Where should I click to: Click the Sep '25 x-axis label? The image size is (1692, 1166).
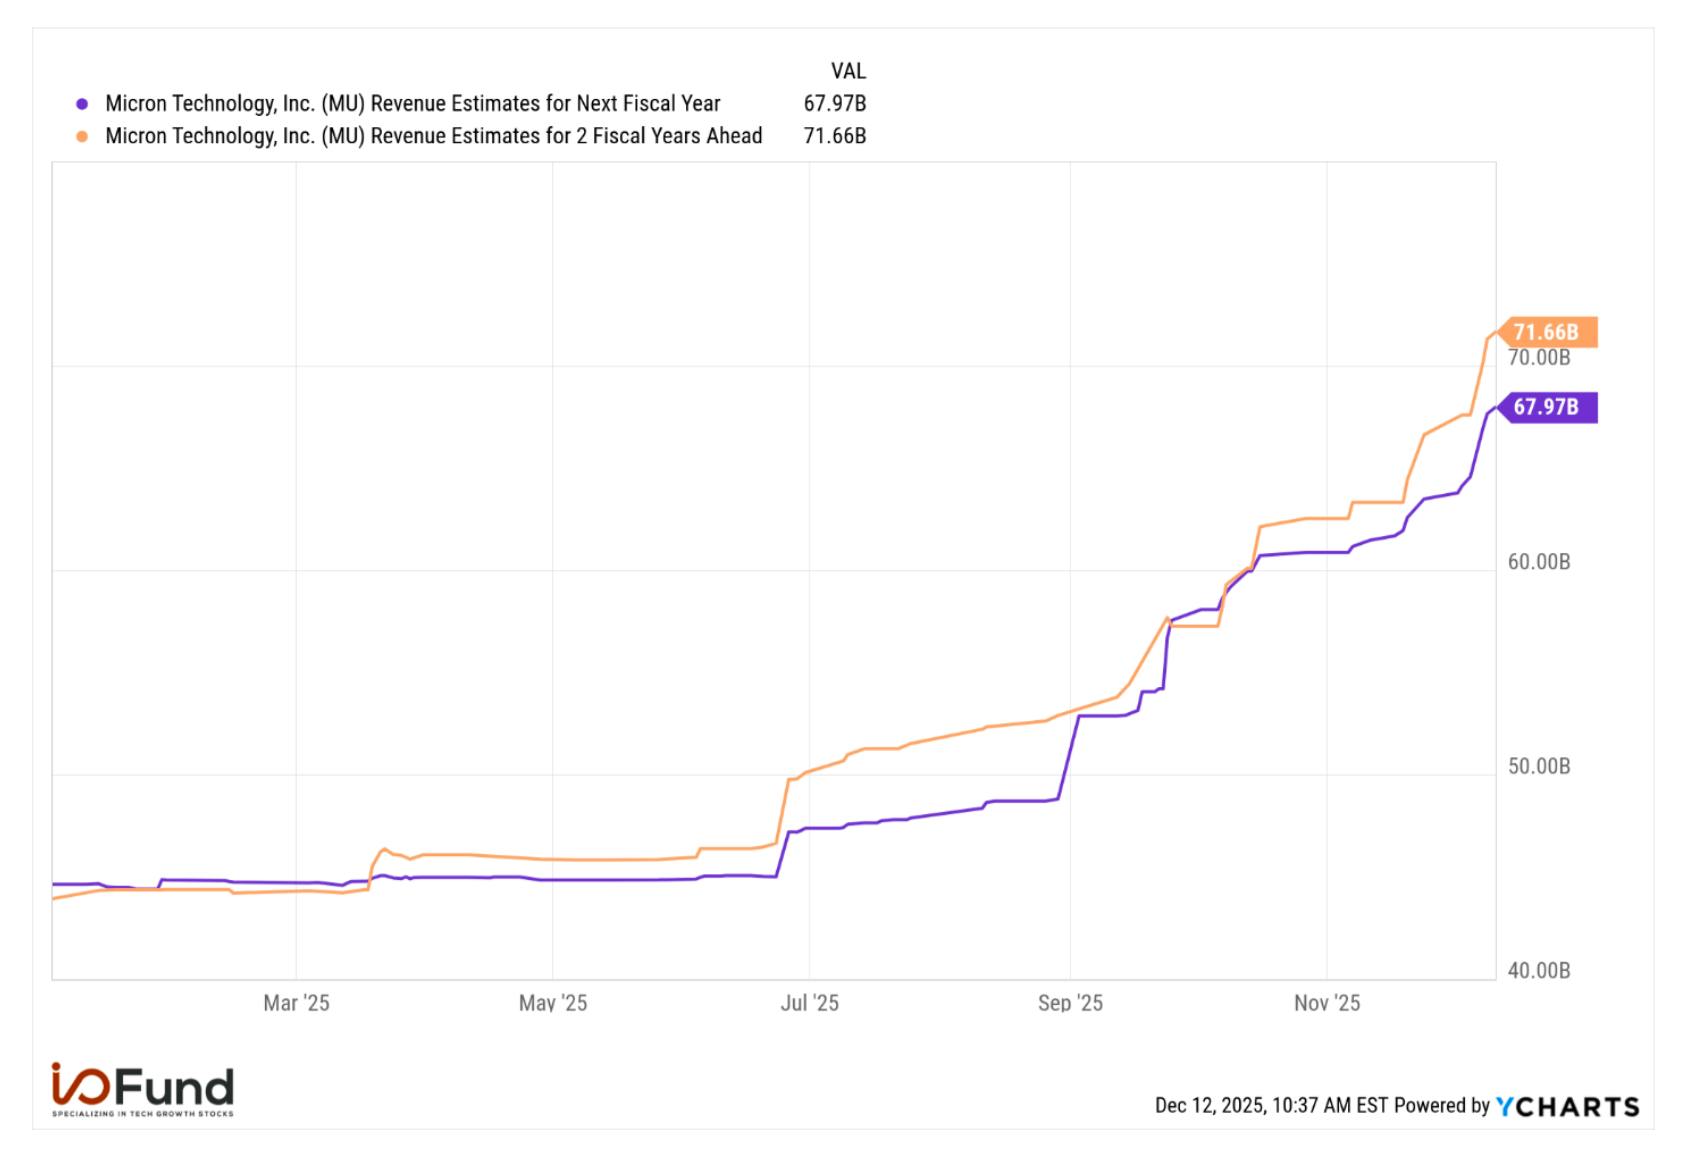click(1070, 1003)
